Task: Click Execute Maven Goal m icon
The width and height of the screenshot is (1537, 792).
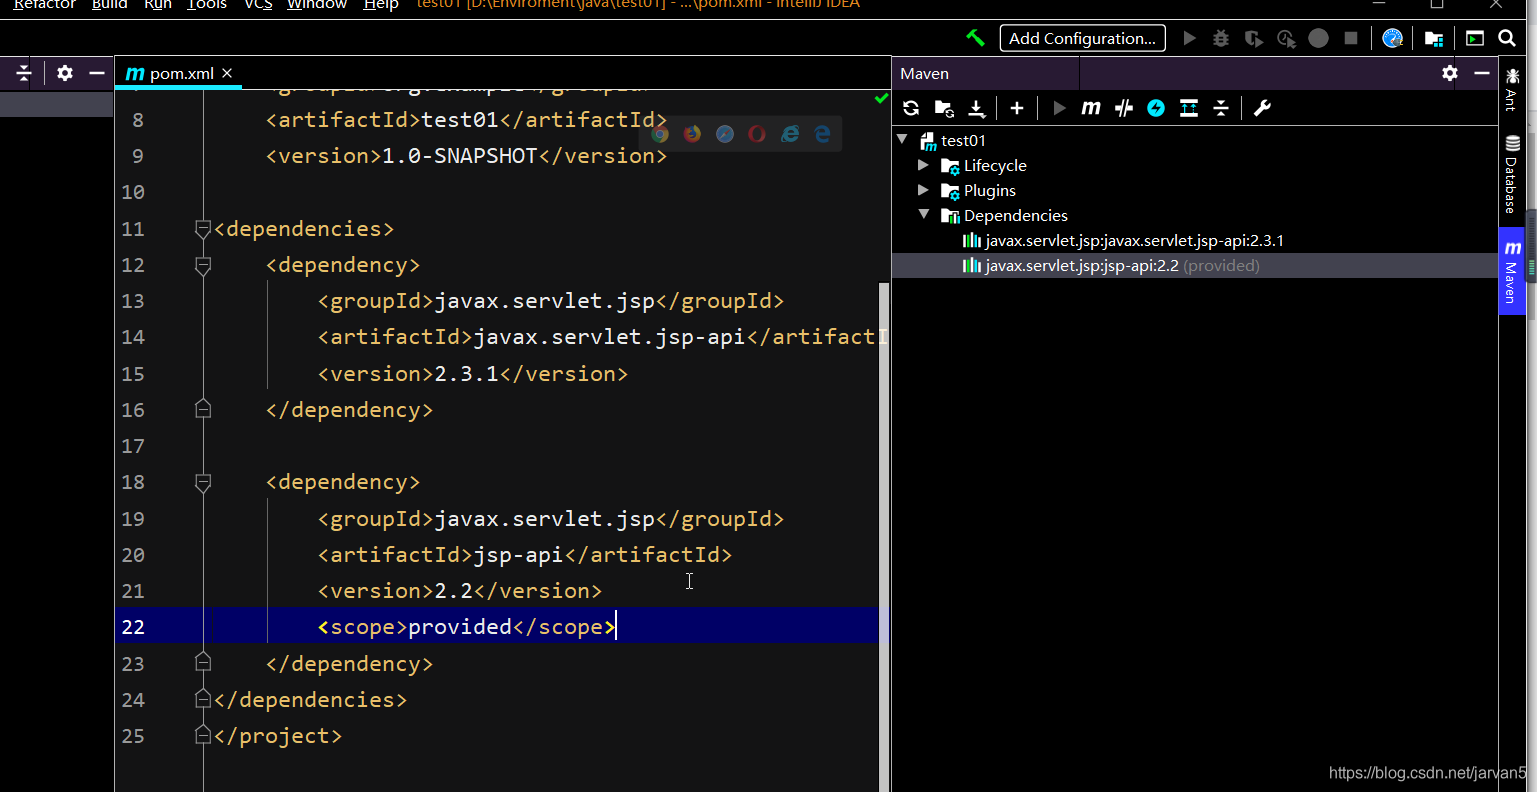Action: 1091,108
